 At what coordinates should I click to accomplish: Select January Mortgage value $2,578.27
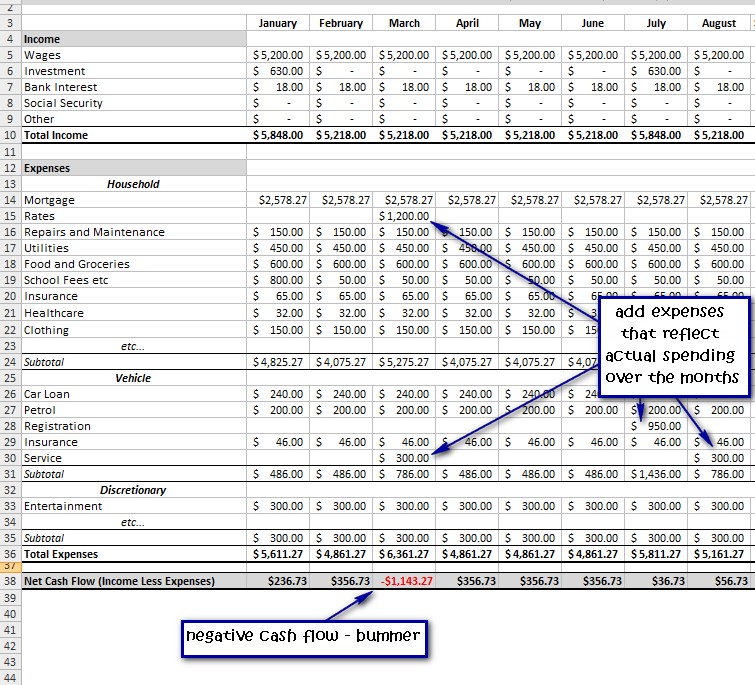(x=278, y=200)
